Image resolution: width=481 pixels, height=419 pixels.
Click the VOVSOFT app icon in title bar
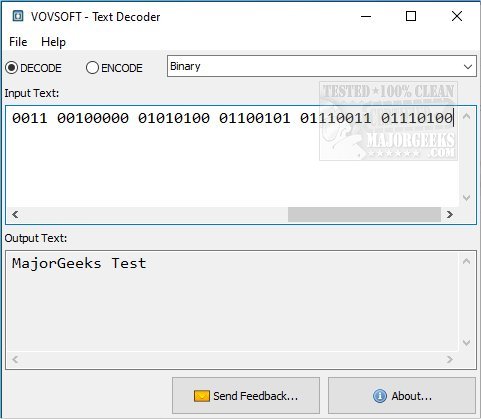[x=18, y=16]
